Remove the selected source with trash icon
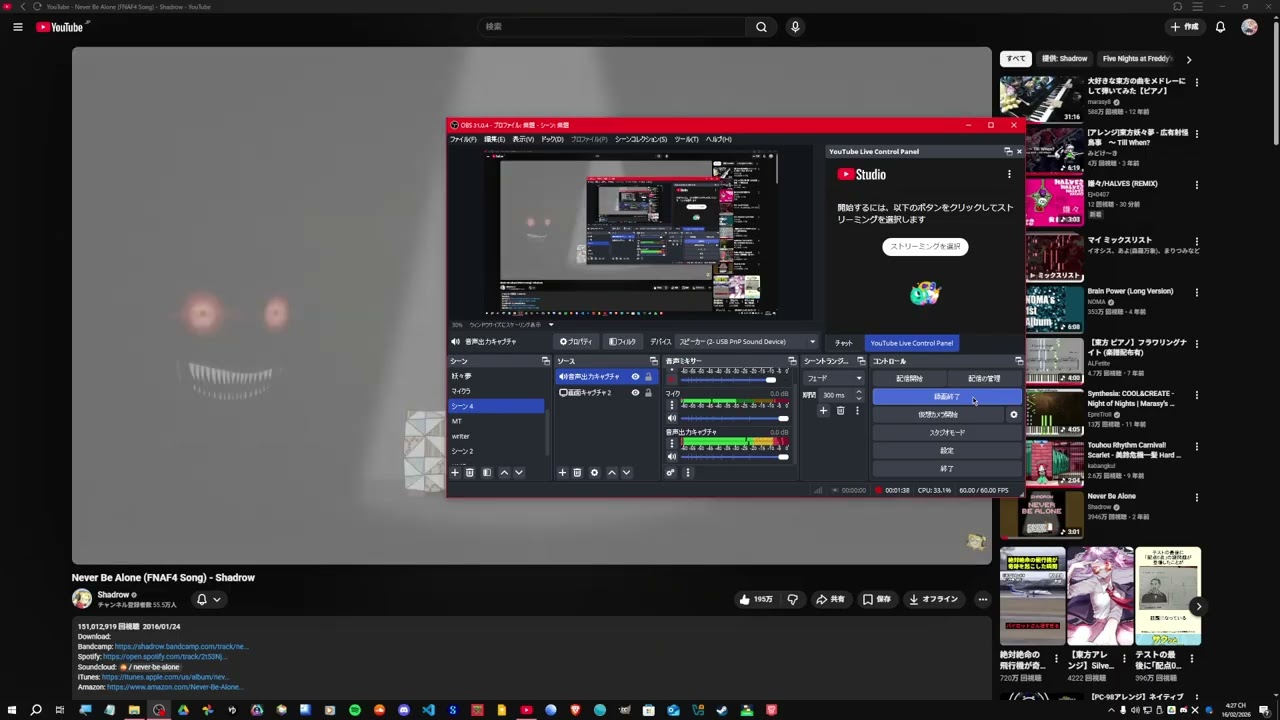Image resolution: width=1280 pixels, height=720 pixels. tap(577, 472)
